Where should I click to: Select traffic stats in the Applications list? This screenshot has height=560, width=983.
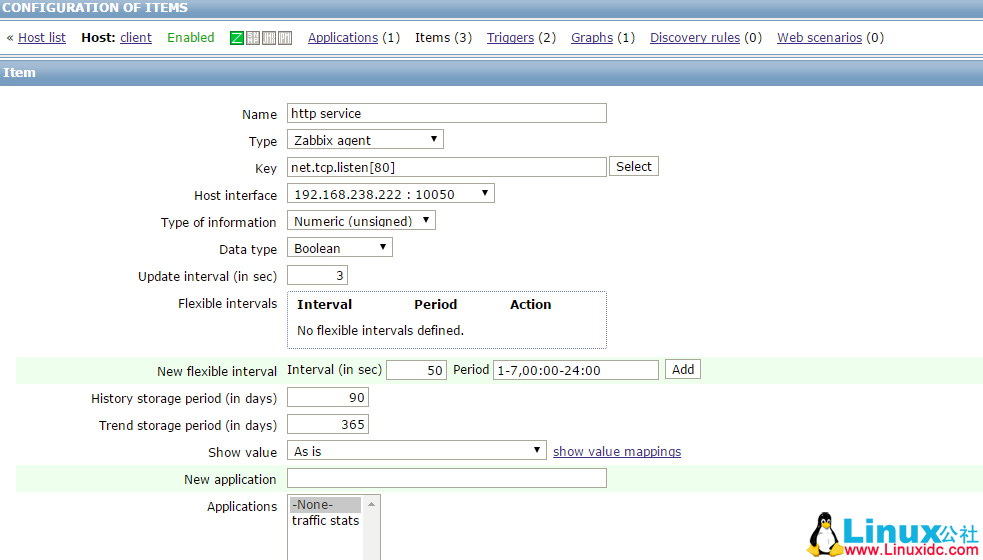point(325,521)
